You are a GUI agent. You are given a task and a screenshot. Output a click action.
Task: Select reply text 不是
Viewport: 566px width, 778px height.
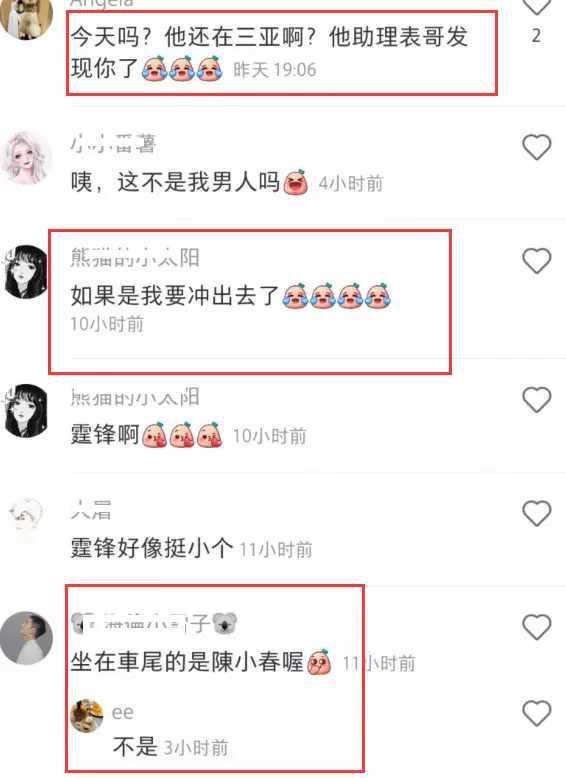click(x=135, y=747)
